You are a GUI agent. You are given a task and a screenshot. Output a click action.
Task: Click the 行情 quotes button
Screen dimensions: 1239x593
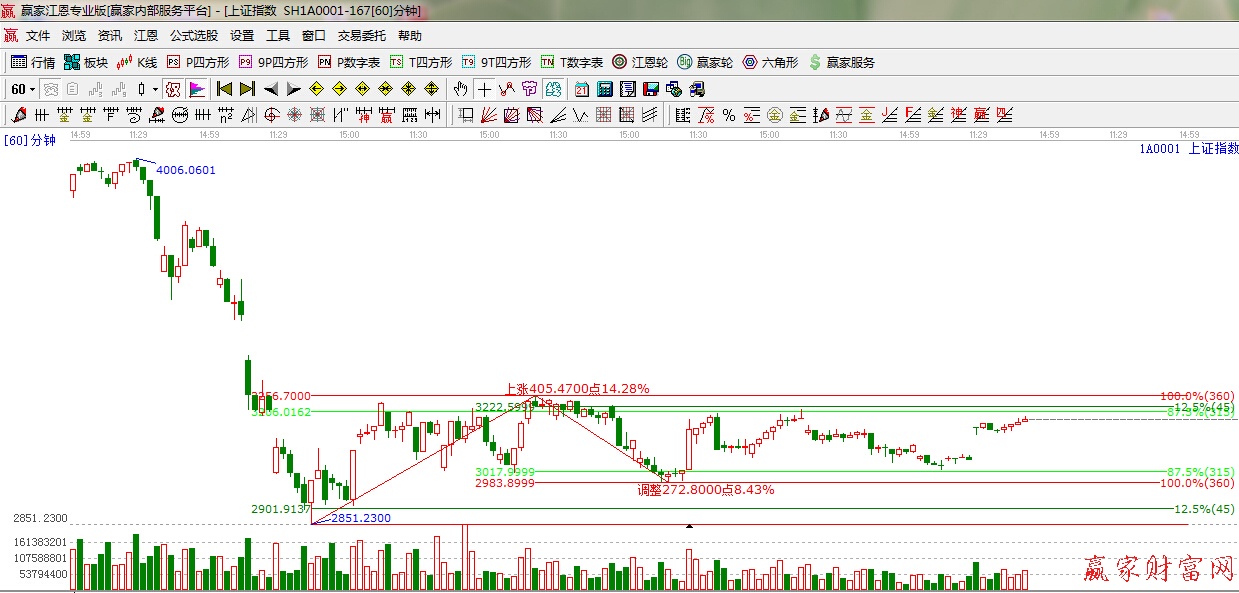(33, 62)
